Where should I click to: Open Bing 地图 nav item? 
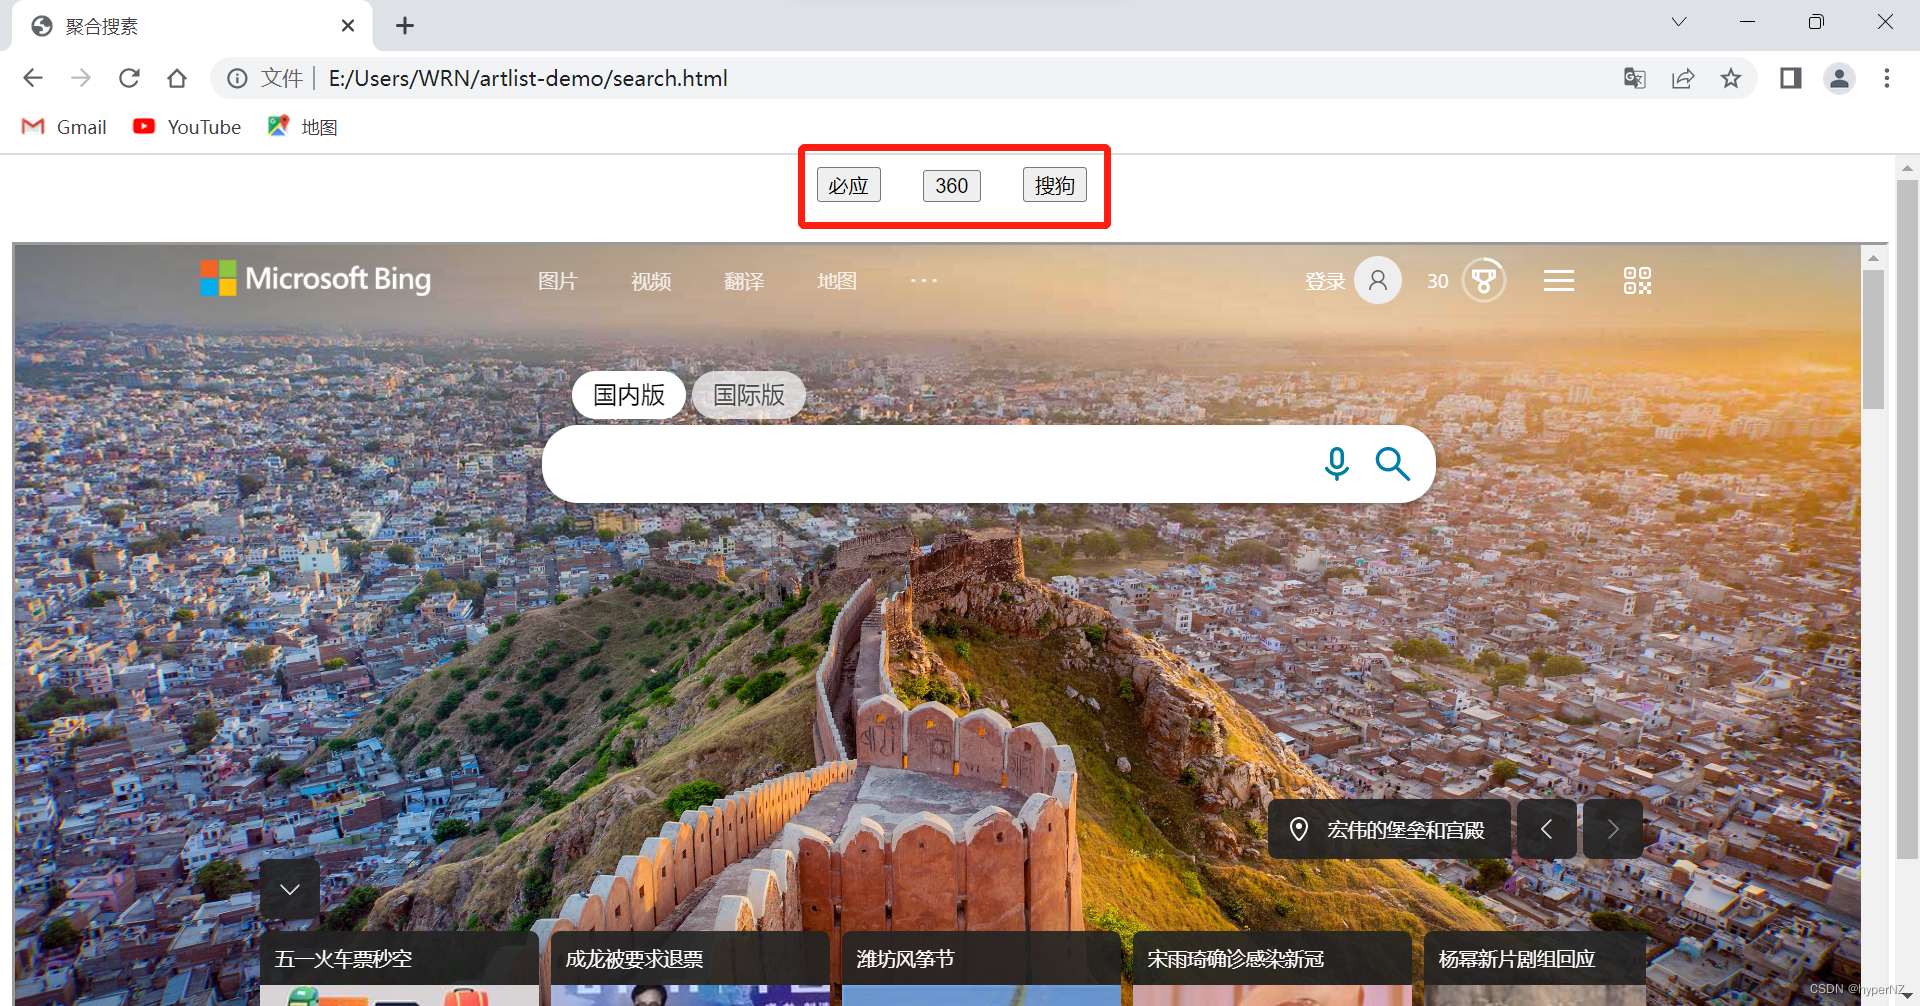pos(837,281)
